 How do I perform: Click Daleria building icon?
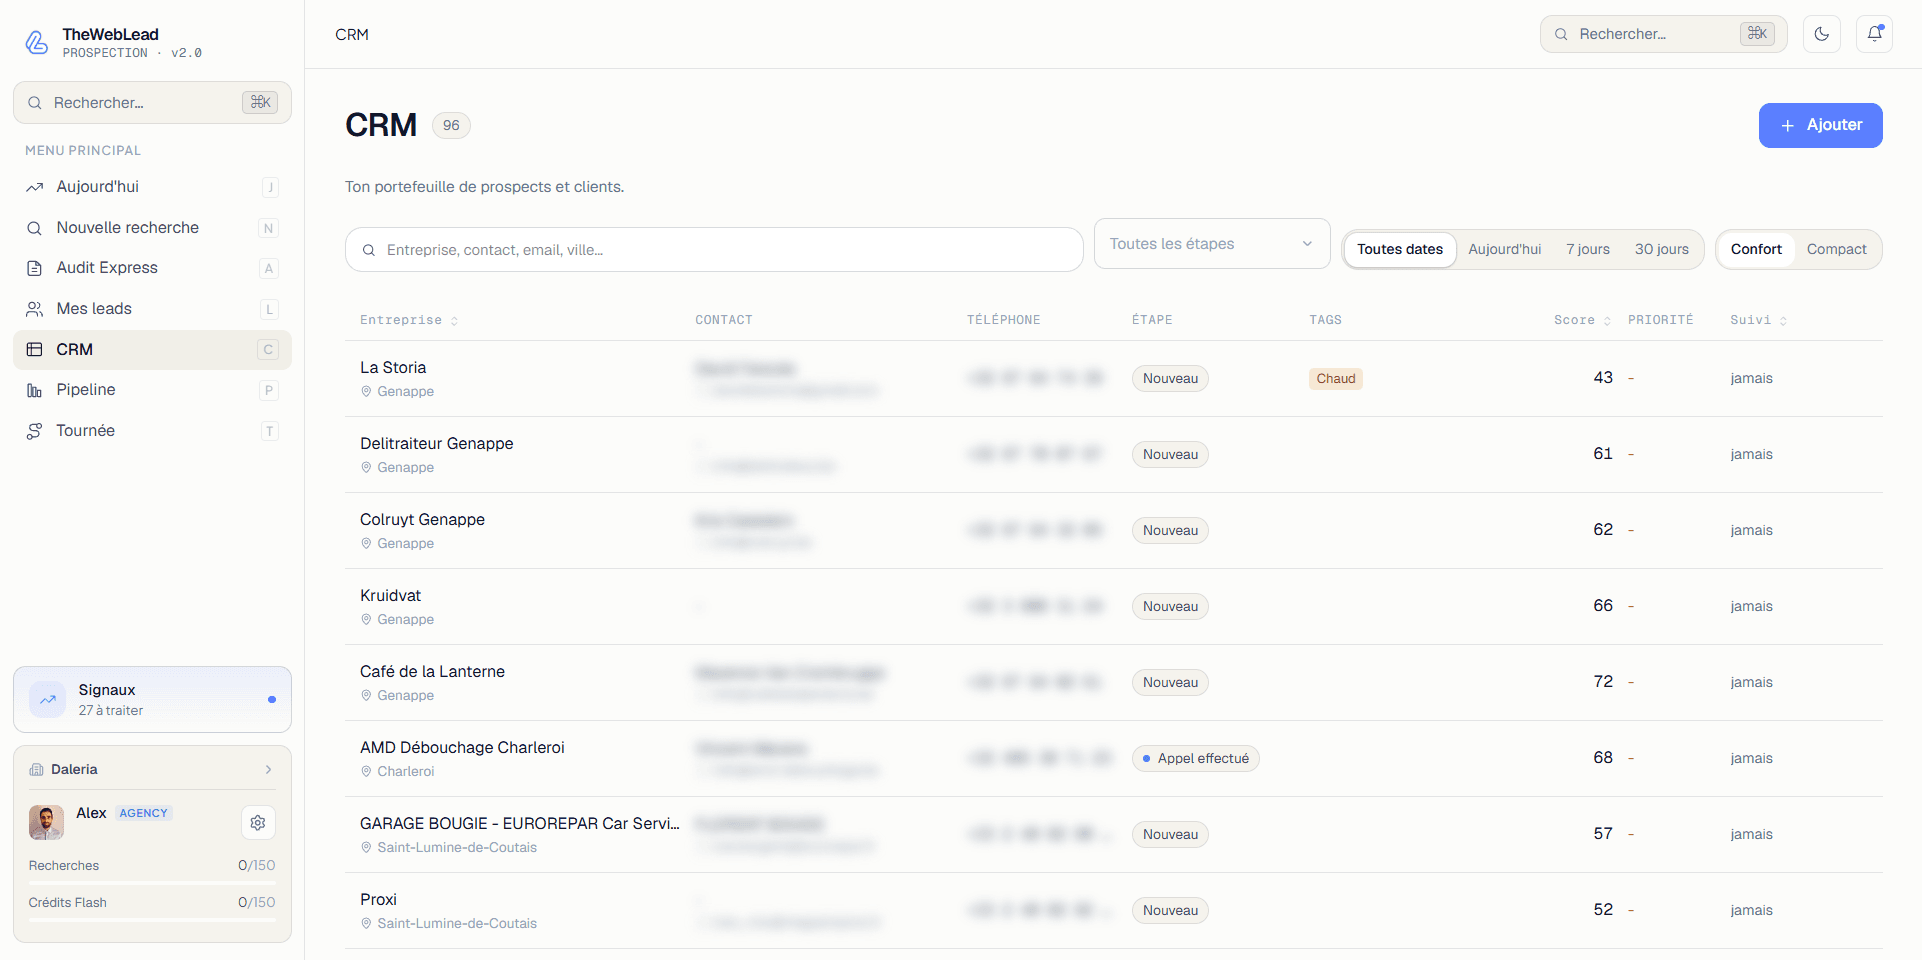tap(37, 770)
